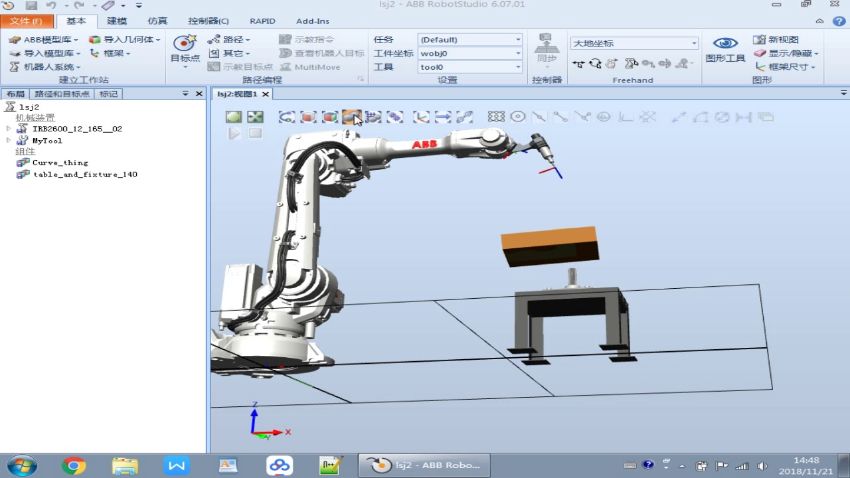Screen dimensions: 850x478
Task: Click the snap end icon
Action: [x=561, y=117]
